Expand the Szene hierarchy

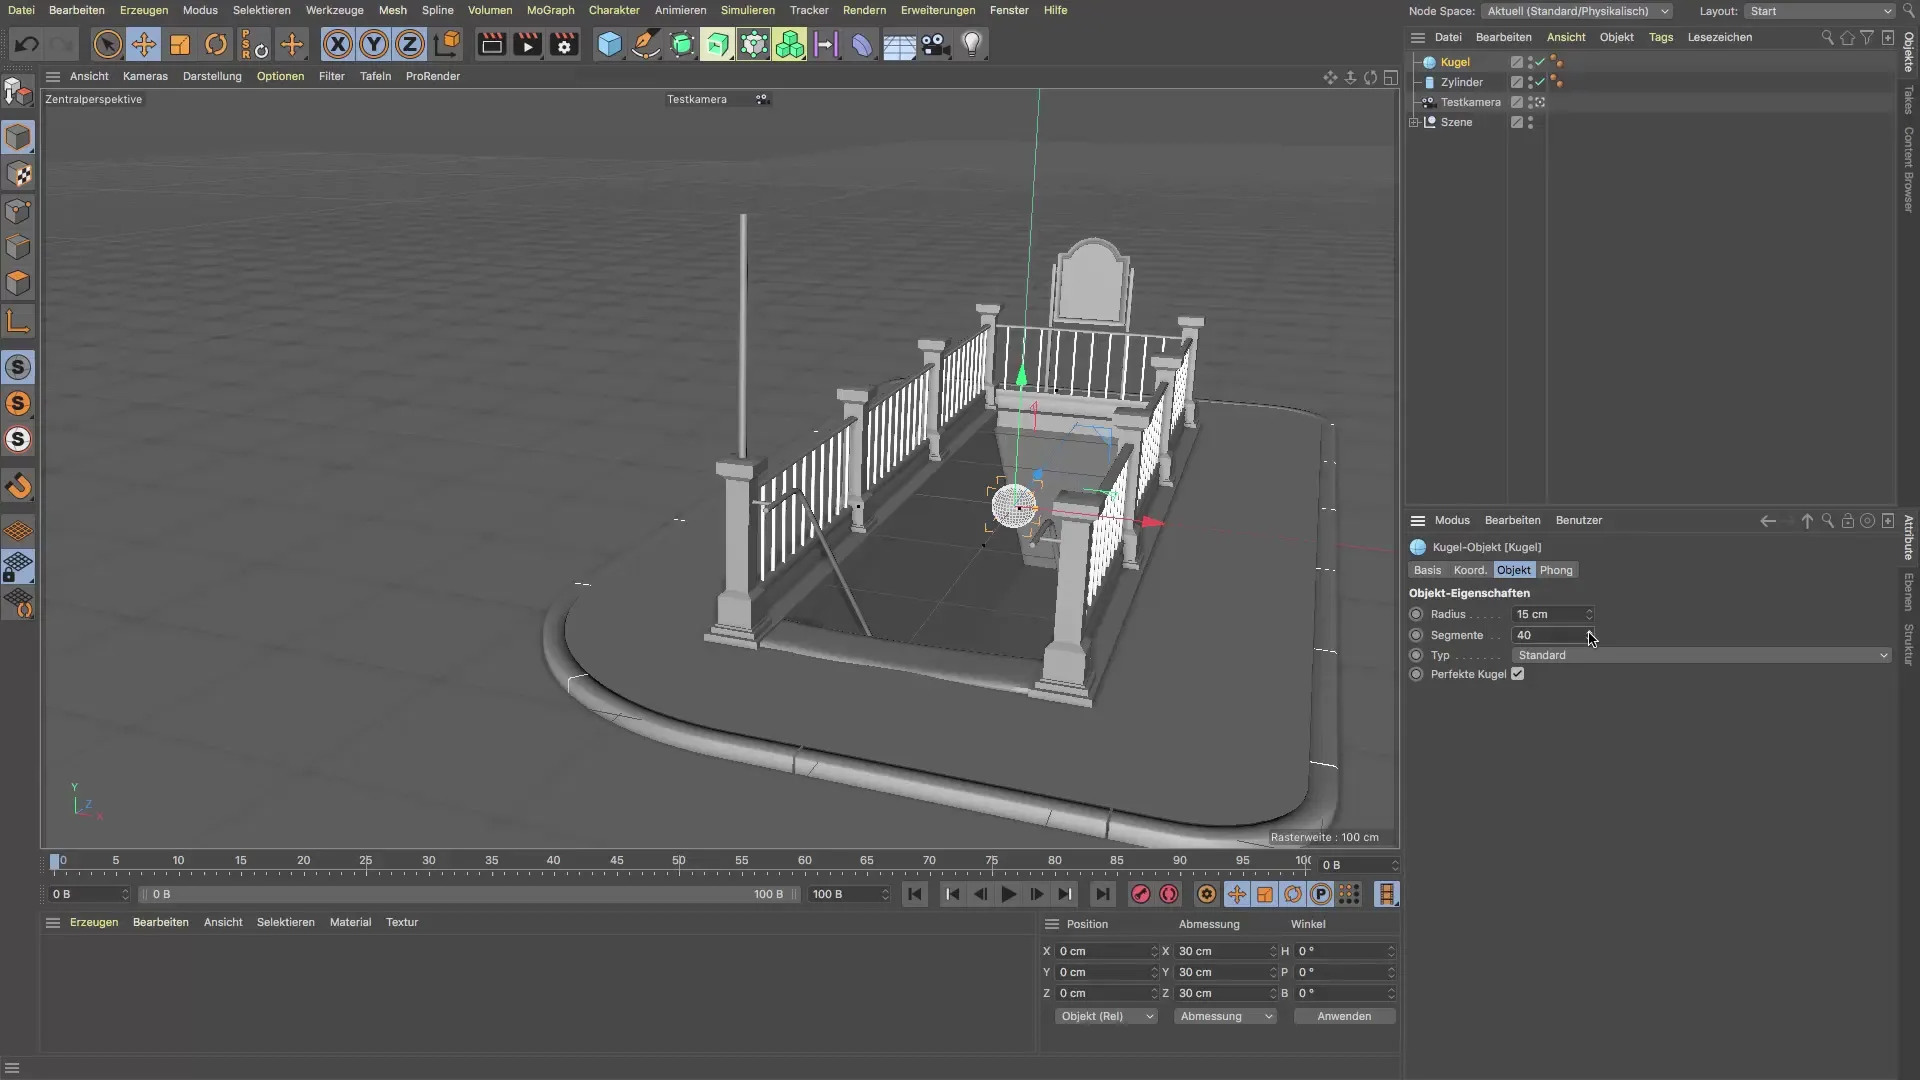[x=1414, y=122]
